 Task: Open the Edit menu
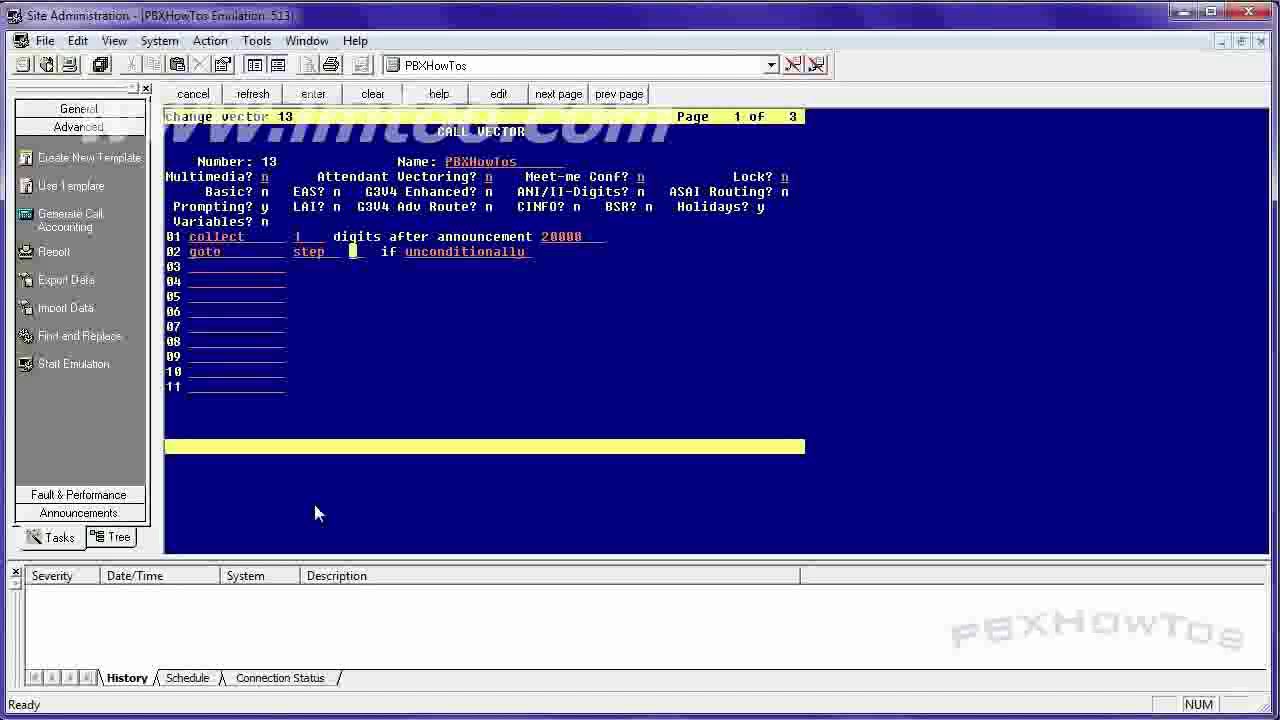pos(77,41)
